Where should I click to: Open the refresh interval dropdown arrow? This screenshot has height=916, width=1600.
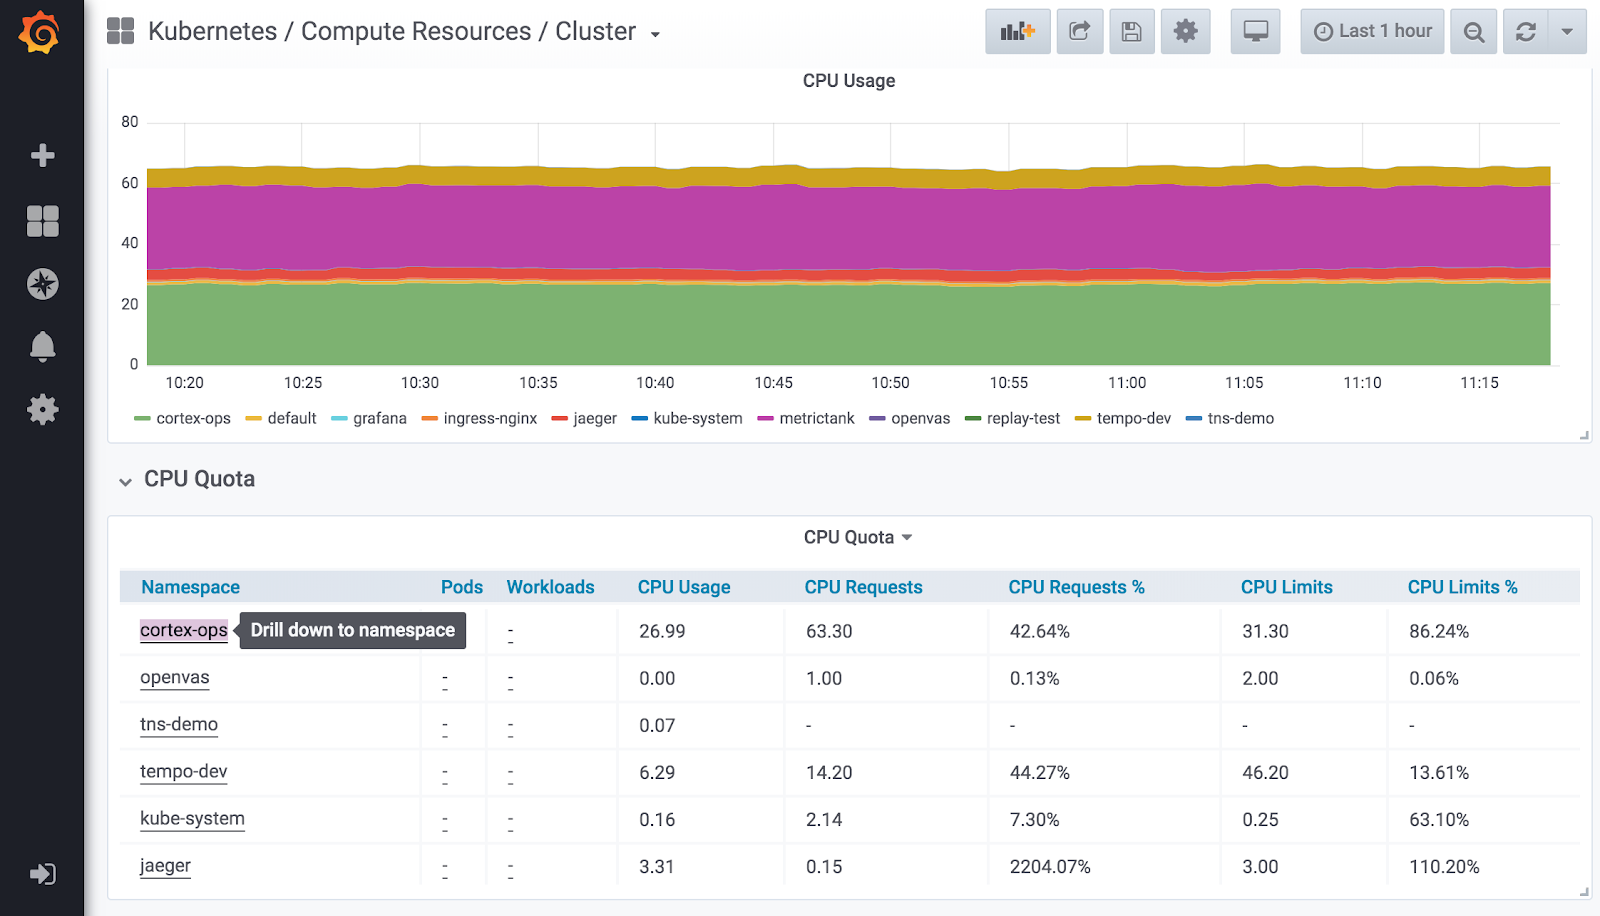[1567, 31]
